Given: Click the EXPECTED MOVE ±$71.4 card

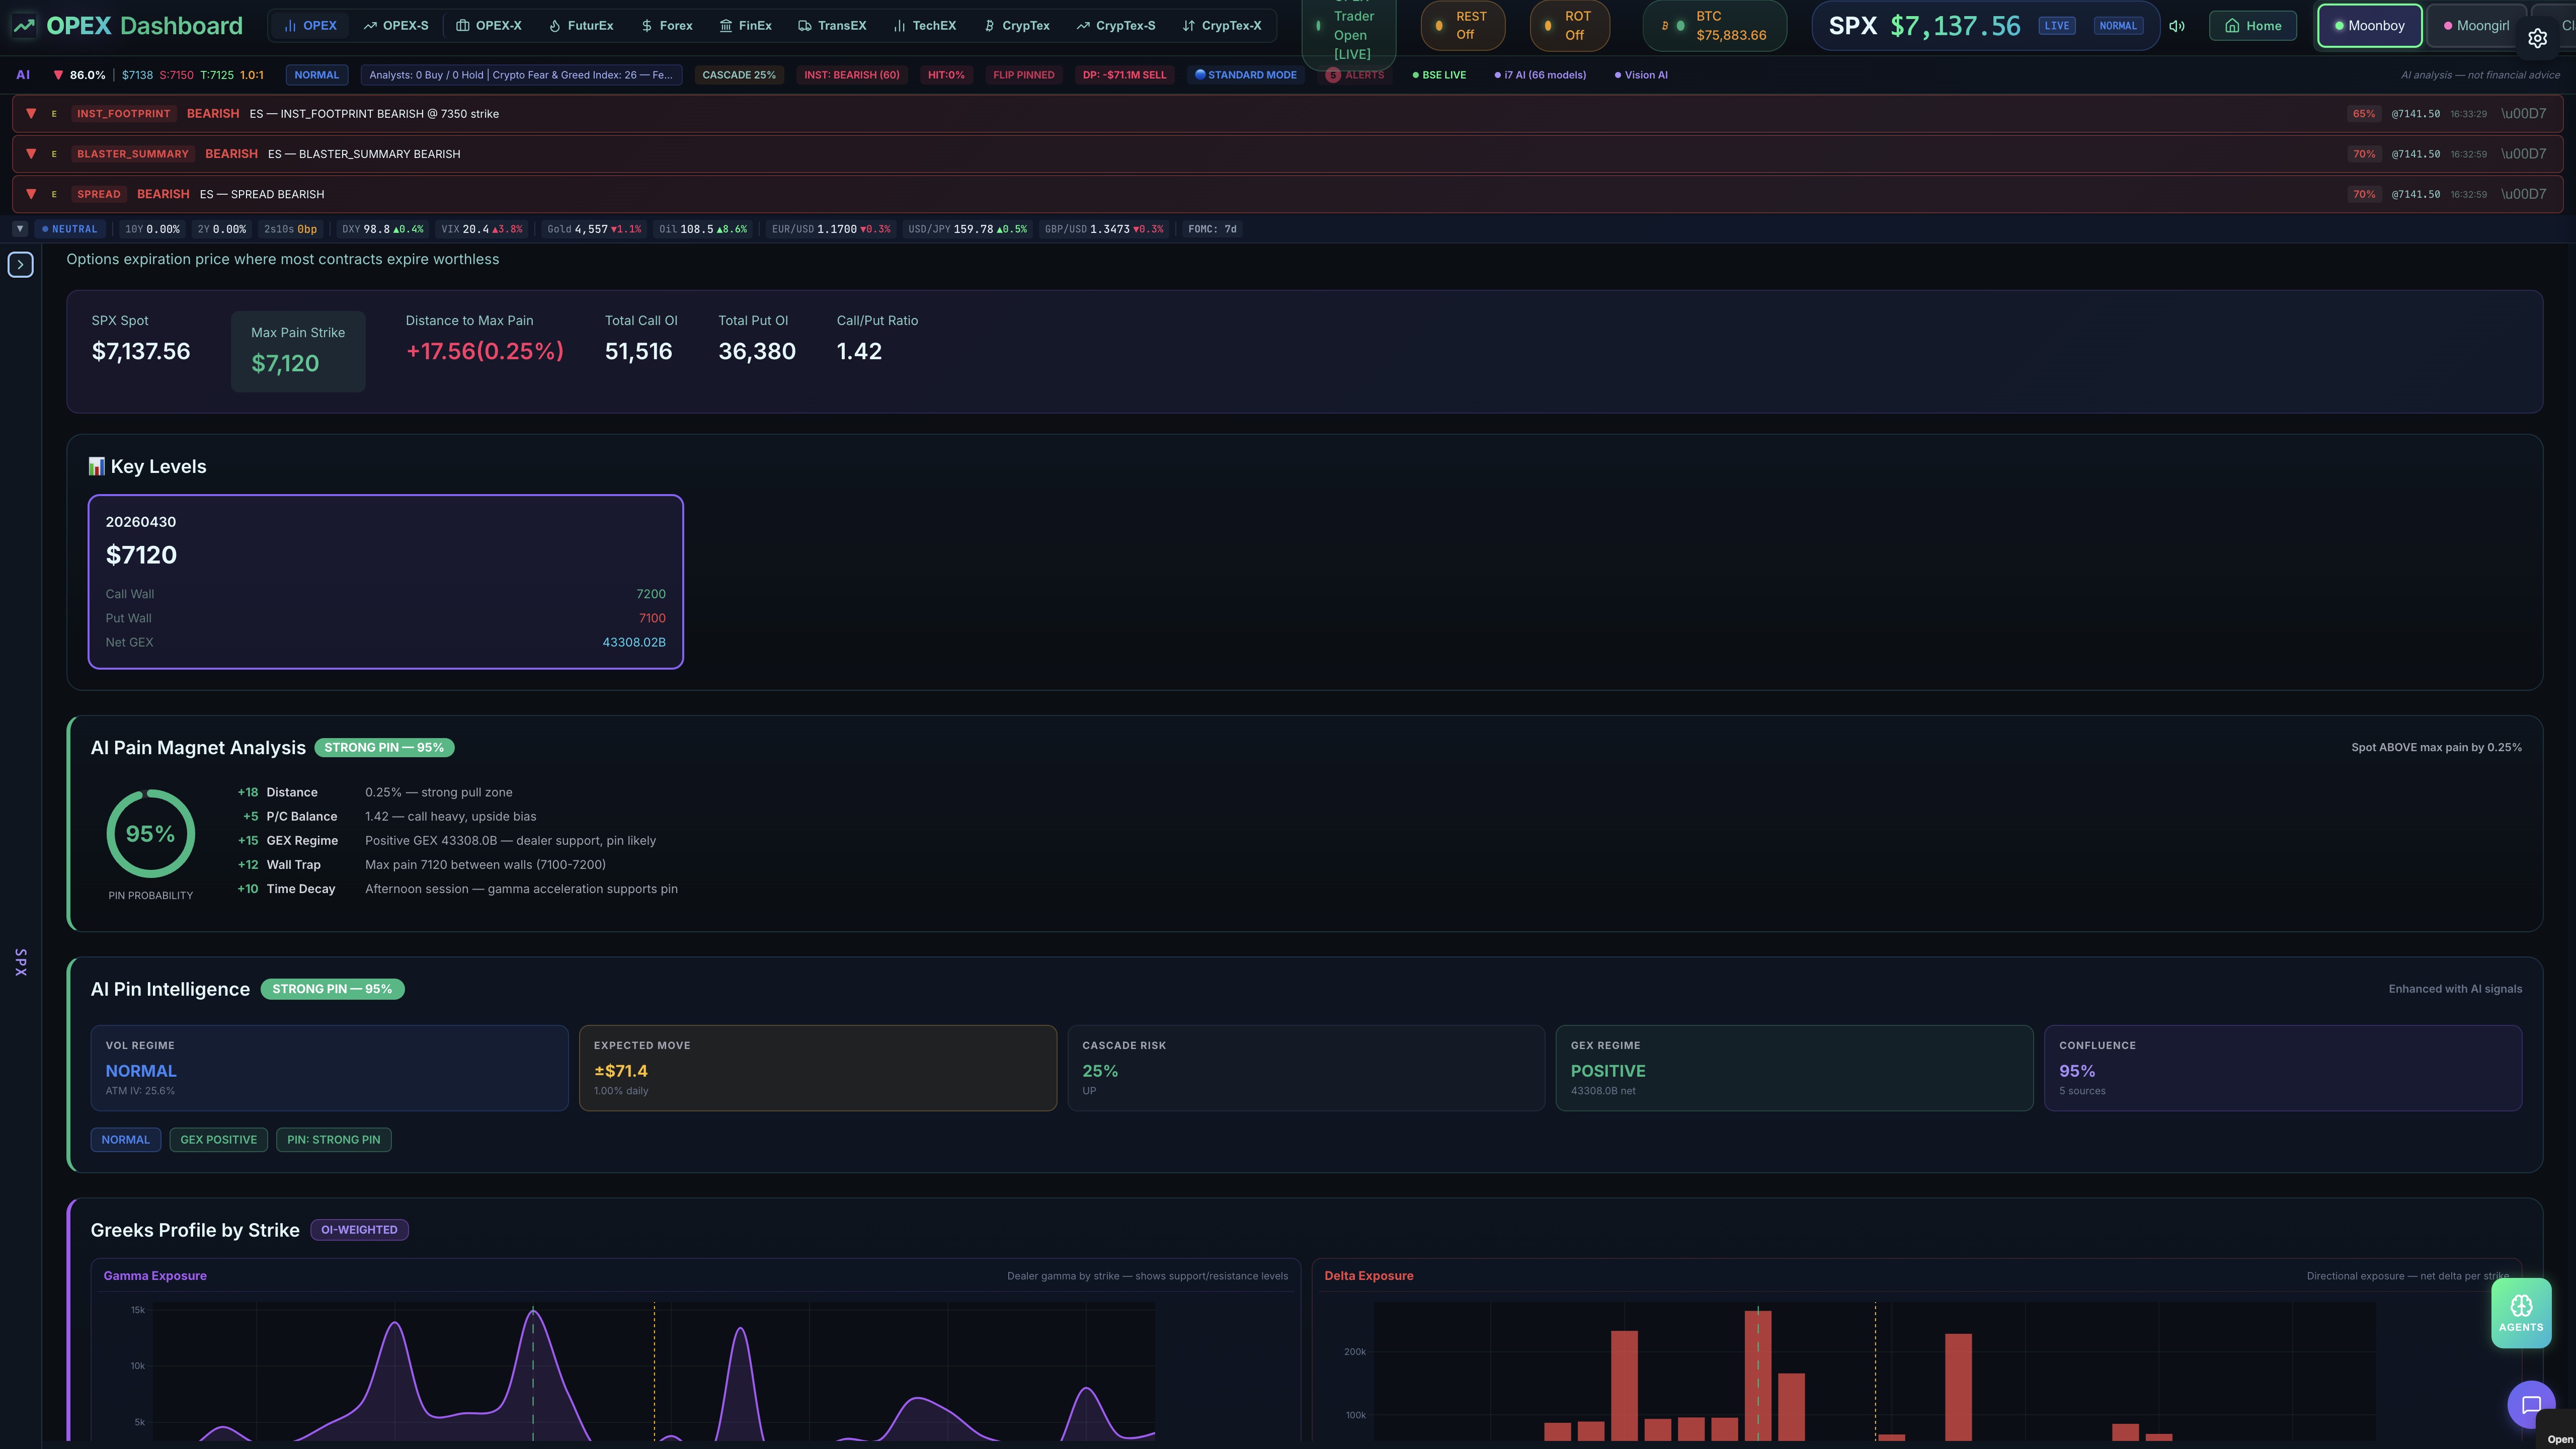Looking at the screenshot, I should 818,1068.
